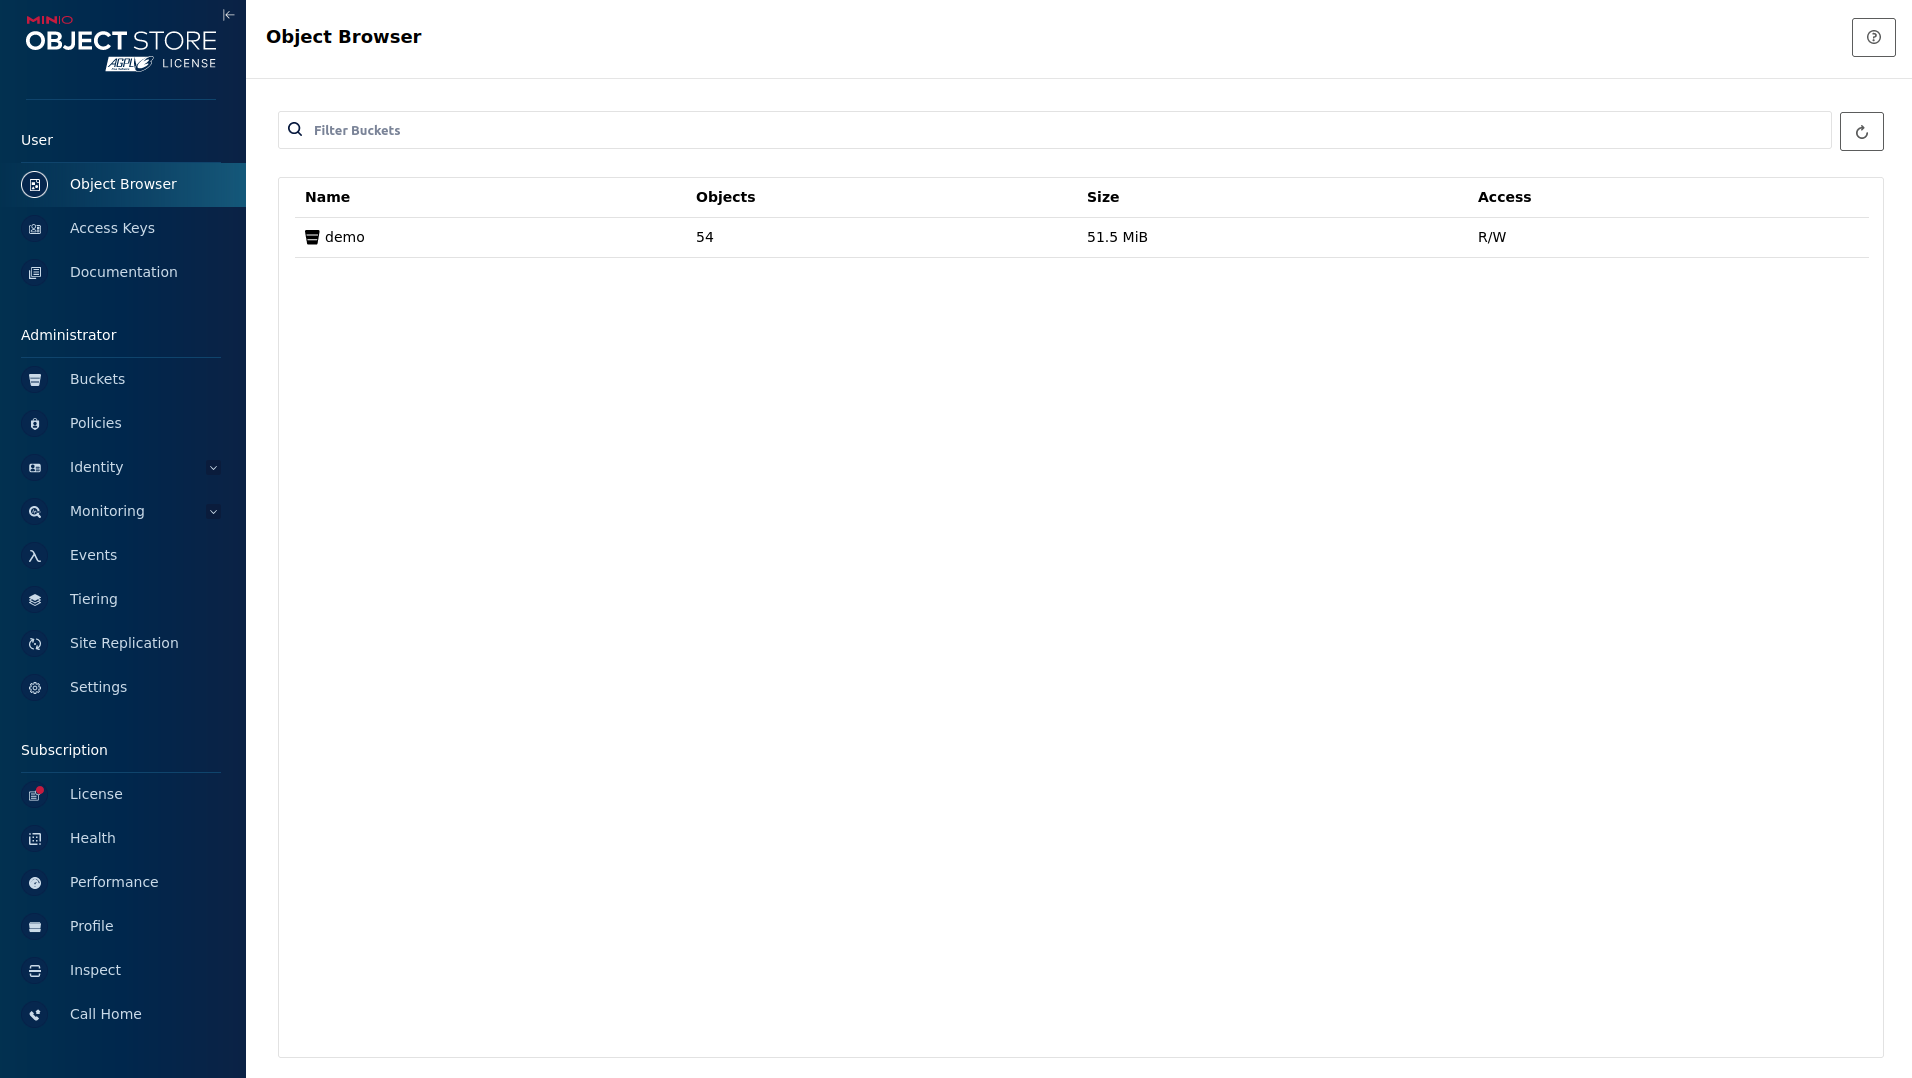Open the Health diagnostics page

93,838
